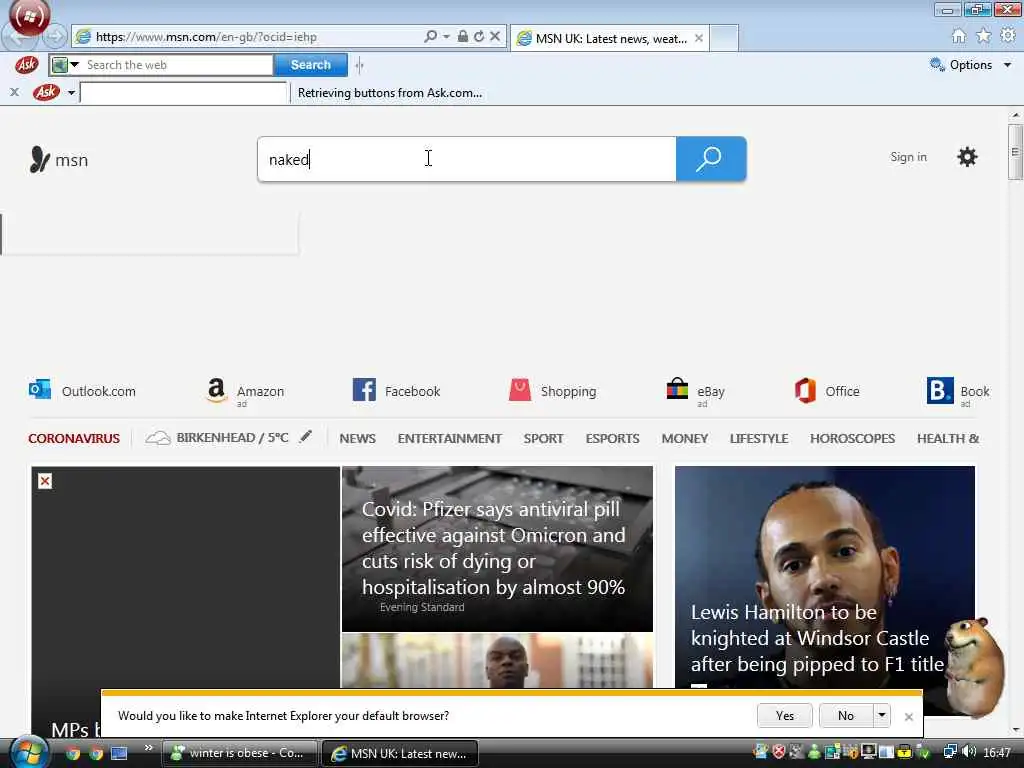Click Yes to set default browser

[784, 715]
